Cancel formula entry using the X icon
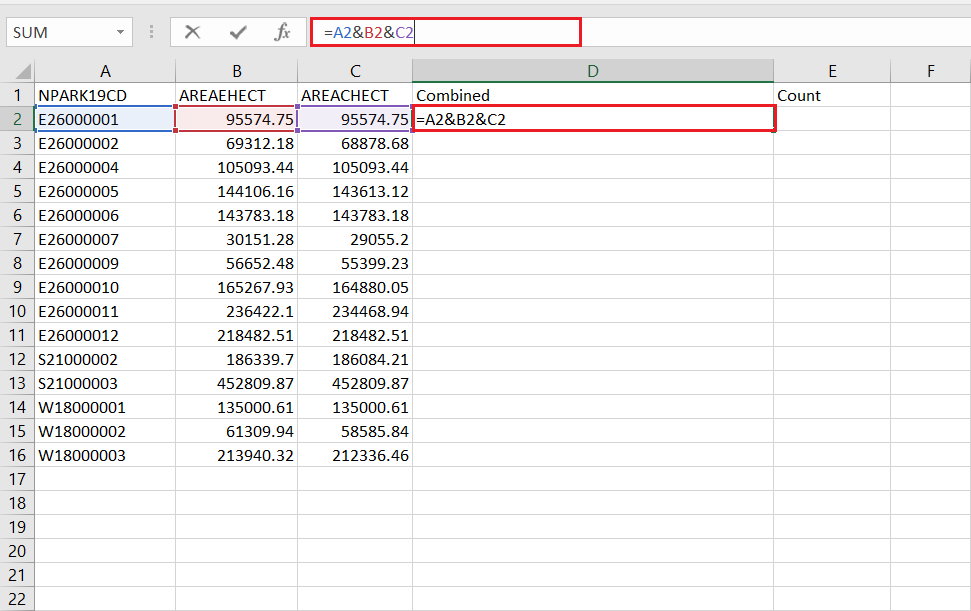971x611 pixels. pyautogui.click(x=191, y=31)
